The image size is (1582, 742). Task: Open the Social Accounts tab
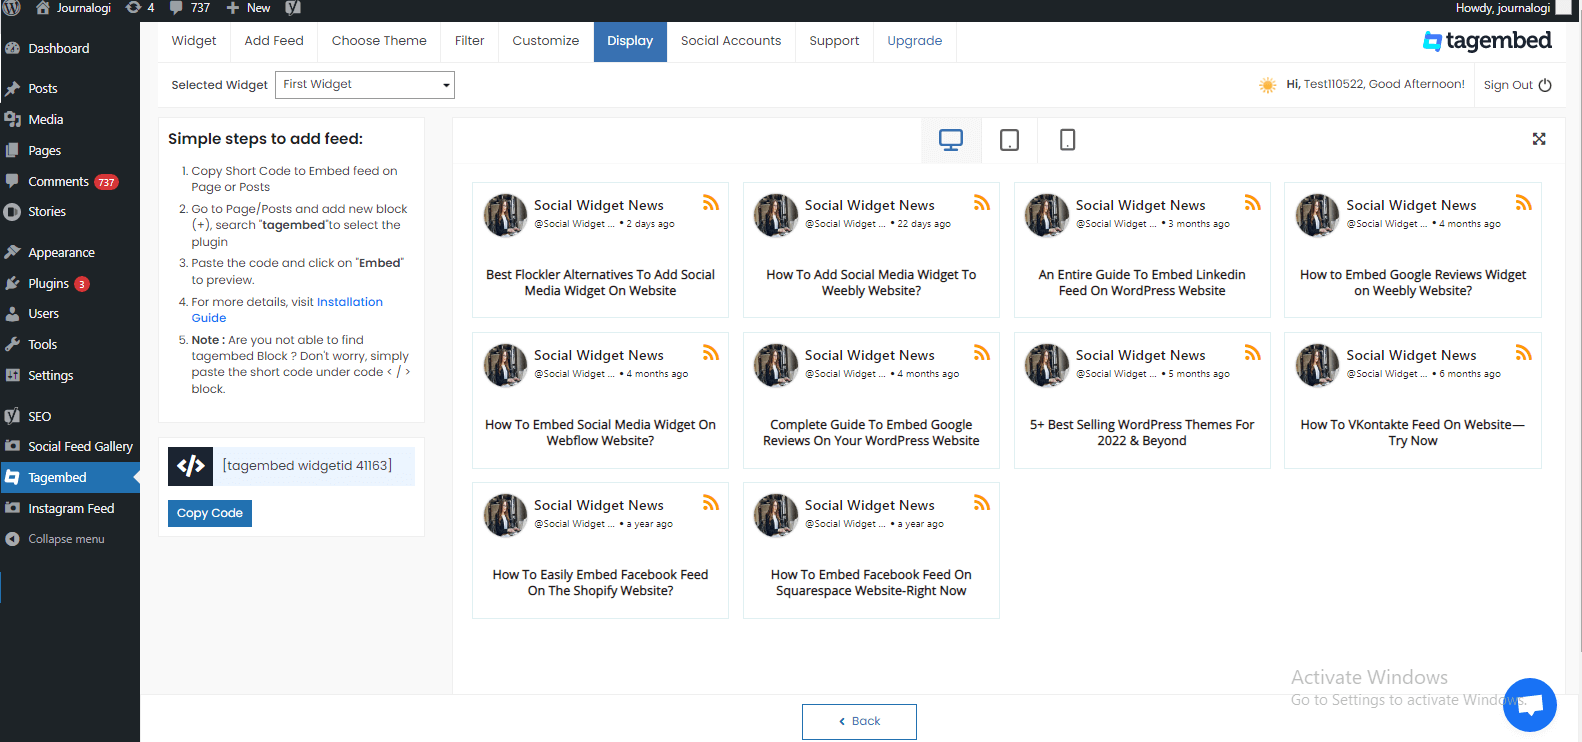pos(731,41)
